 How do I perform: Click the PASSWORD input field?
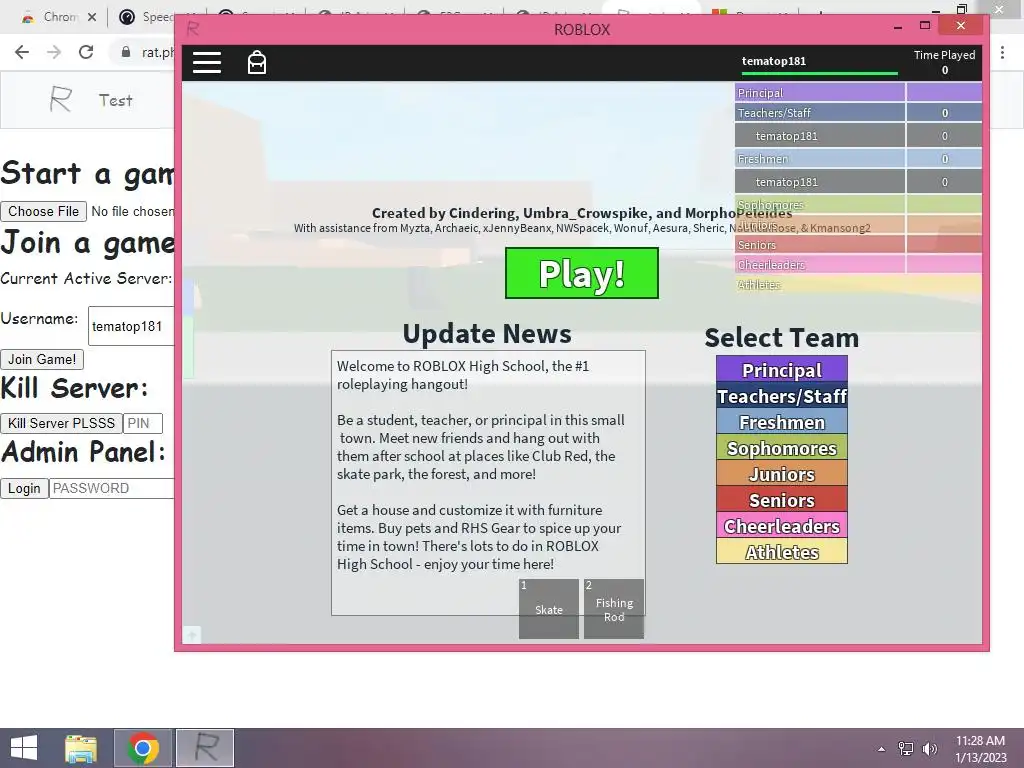[112, 488]
